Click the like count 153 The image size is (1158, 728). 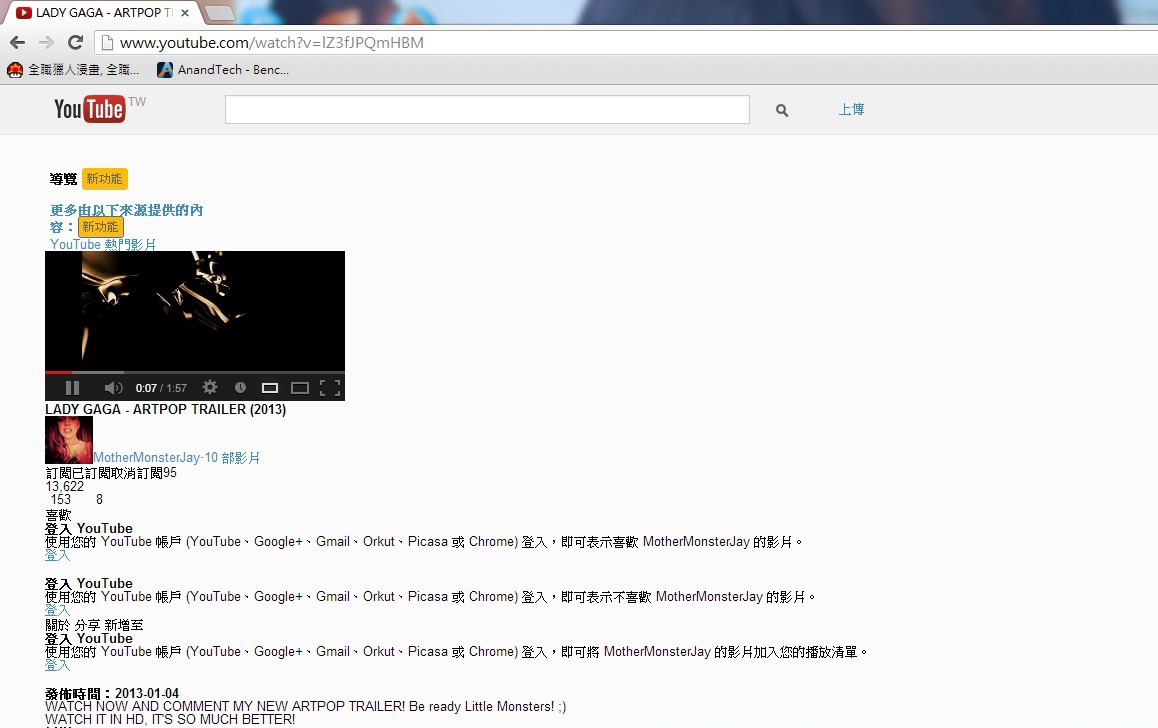tap(61, 500)
